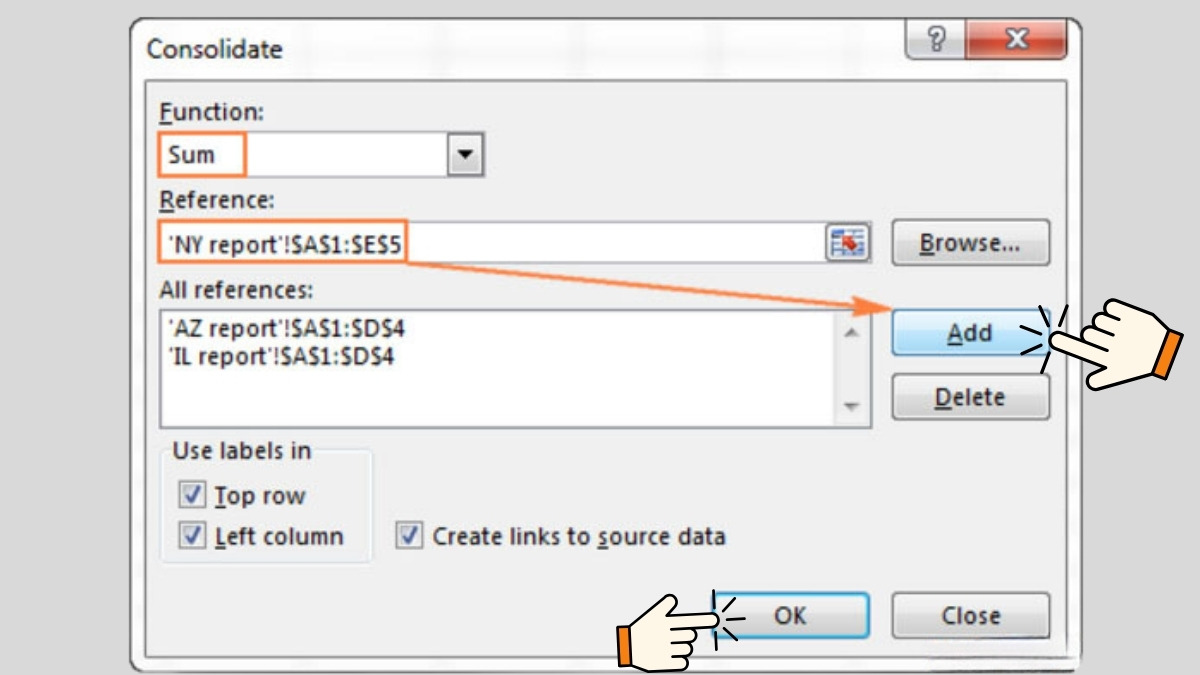Open the Help question mark button
1200x675 pixels.
pos(937,40)
